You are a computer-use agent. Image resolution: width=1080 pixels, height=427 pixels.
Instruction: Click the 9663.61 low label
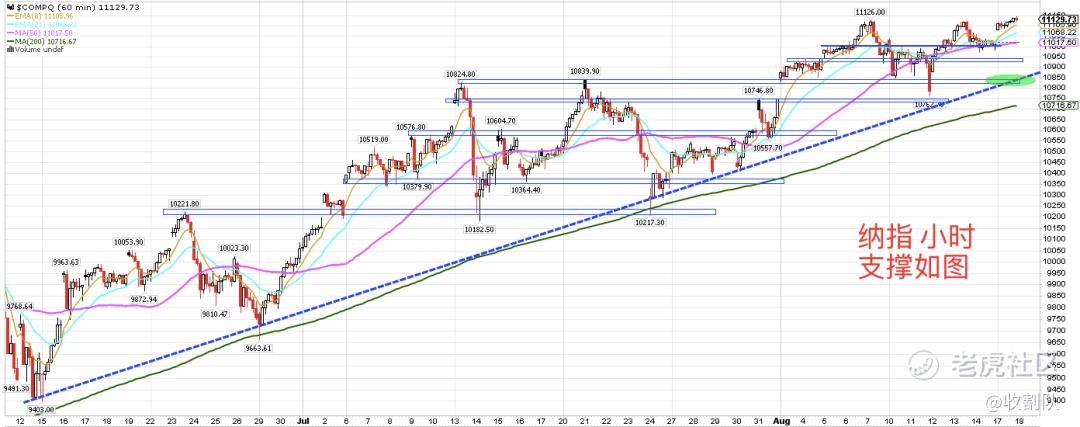258,348
